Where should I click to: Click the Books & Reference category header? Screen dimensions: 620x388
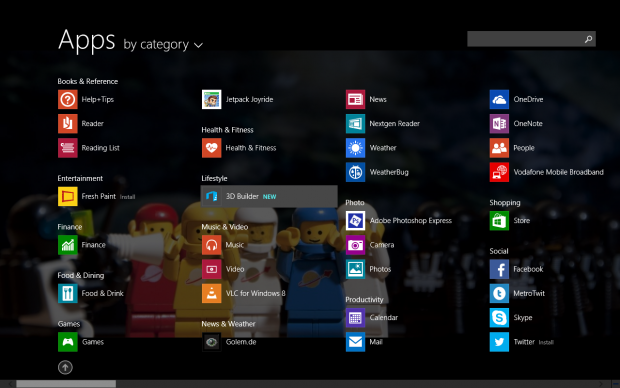click(88, 81)
